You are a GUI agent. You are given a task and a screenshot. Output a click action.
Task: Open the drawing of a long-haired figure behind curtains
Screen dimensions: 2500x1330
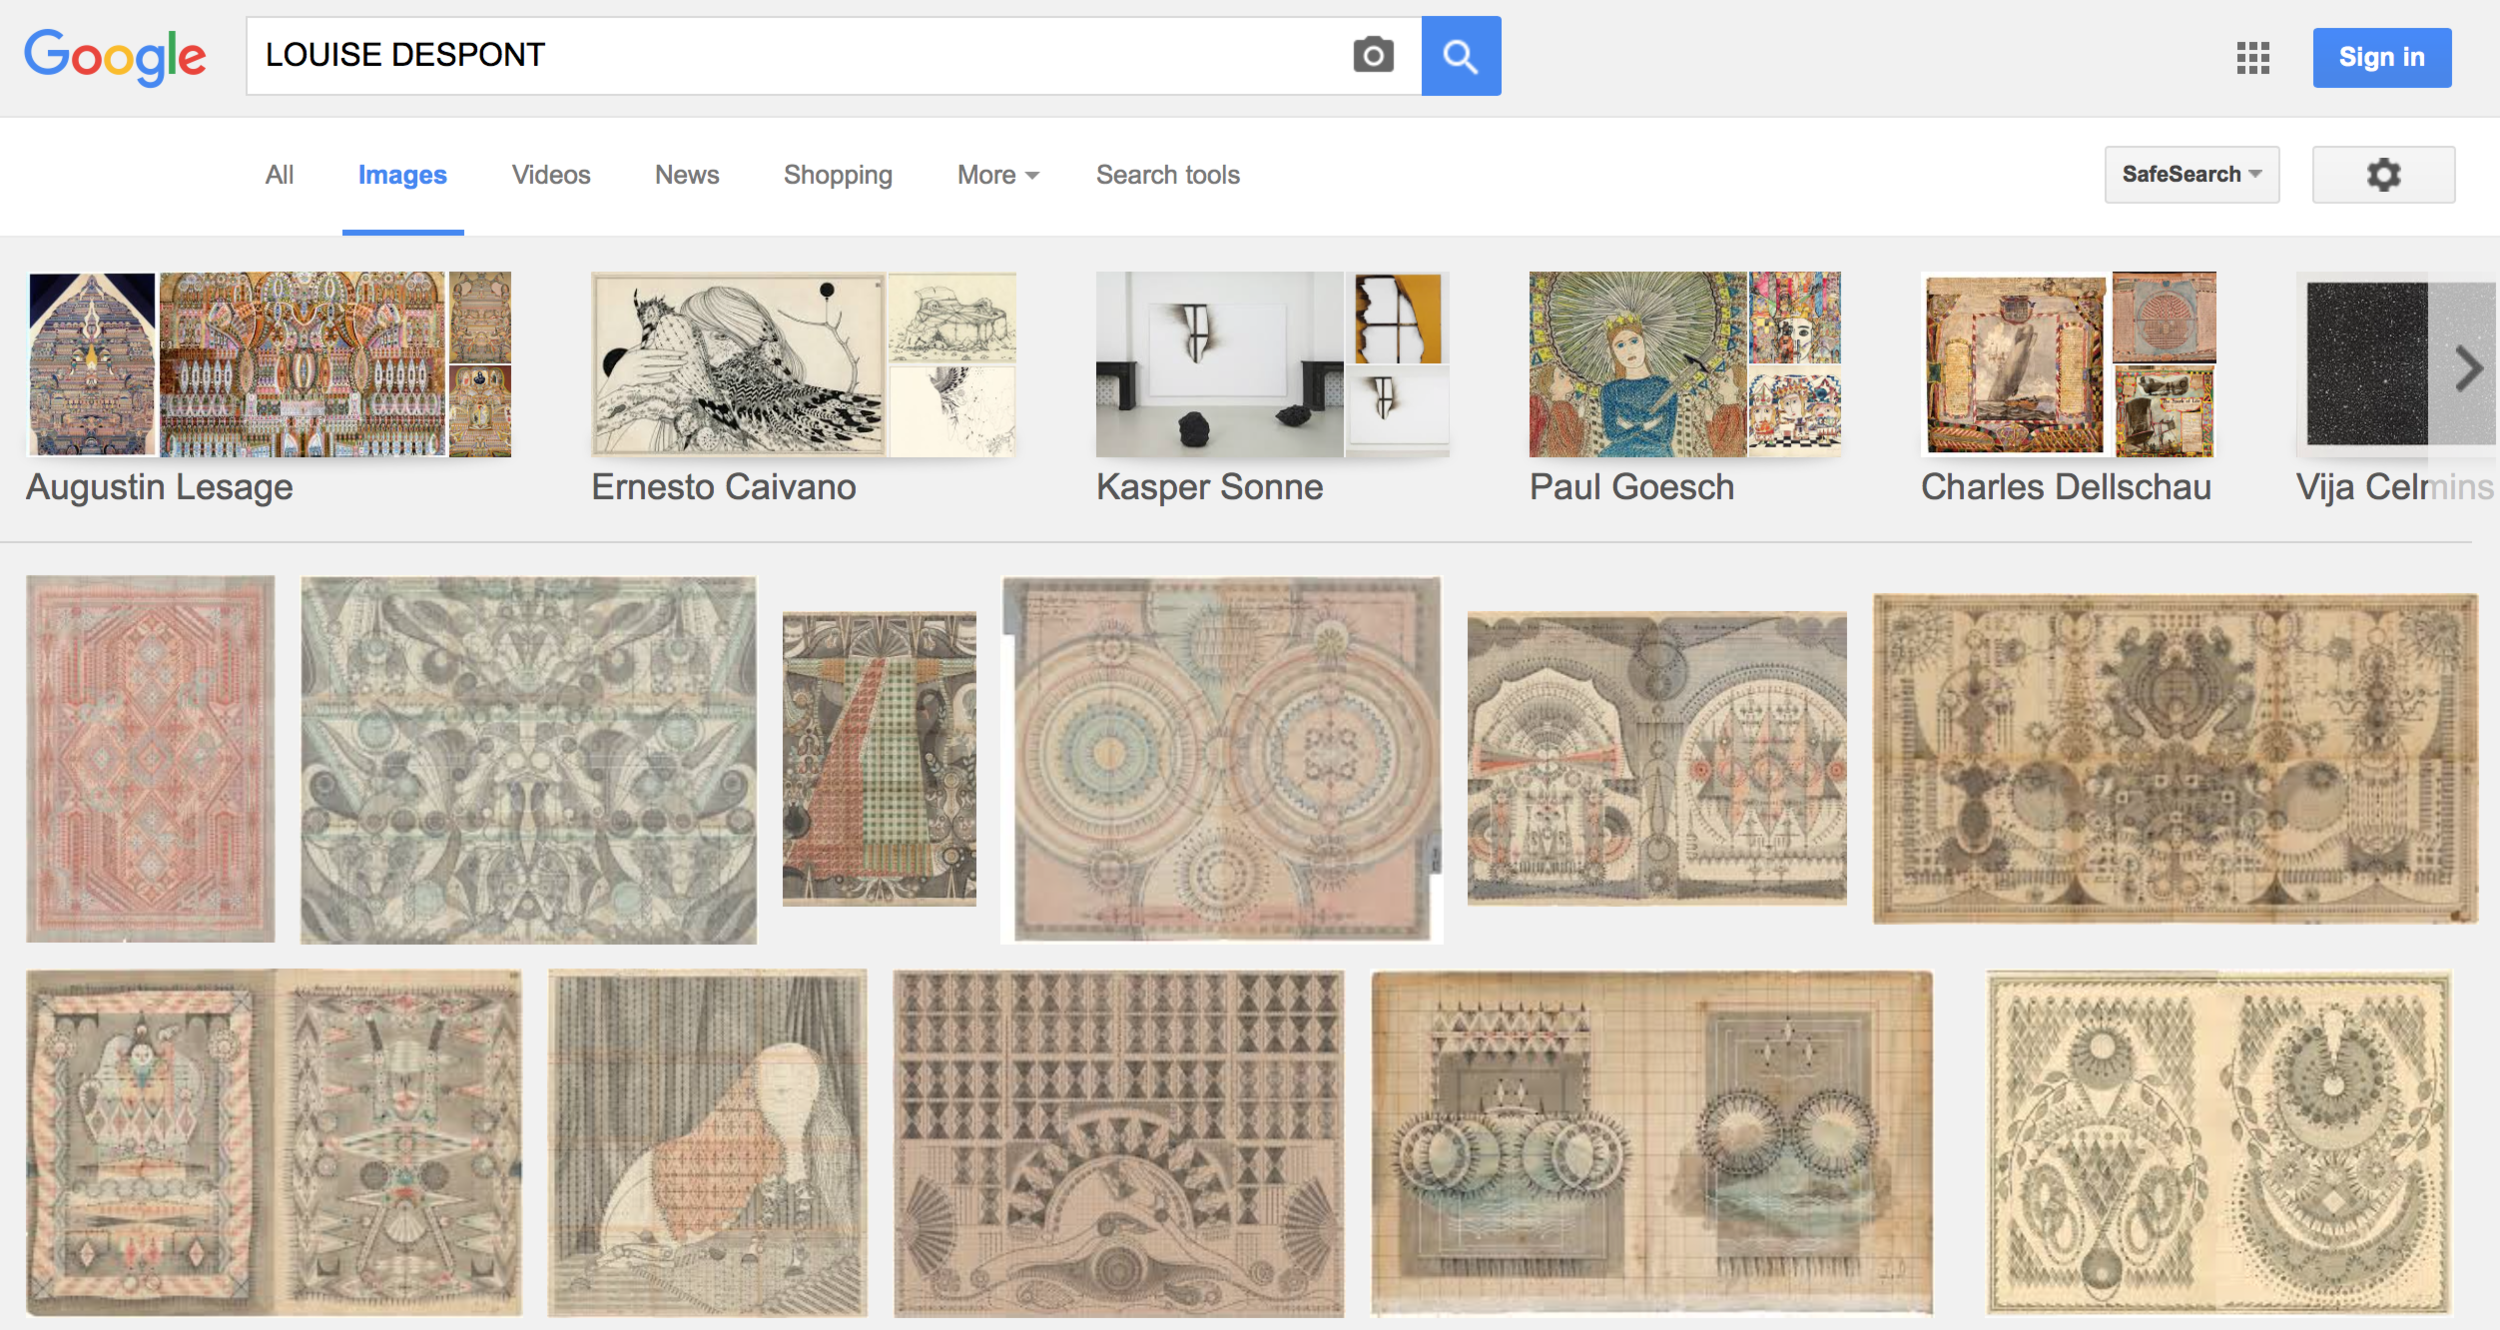pyautogui.click(x=708, y=1143)
